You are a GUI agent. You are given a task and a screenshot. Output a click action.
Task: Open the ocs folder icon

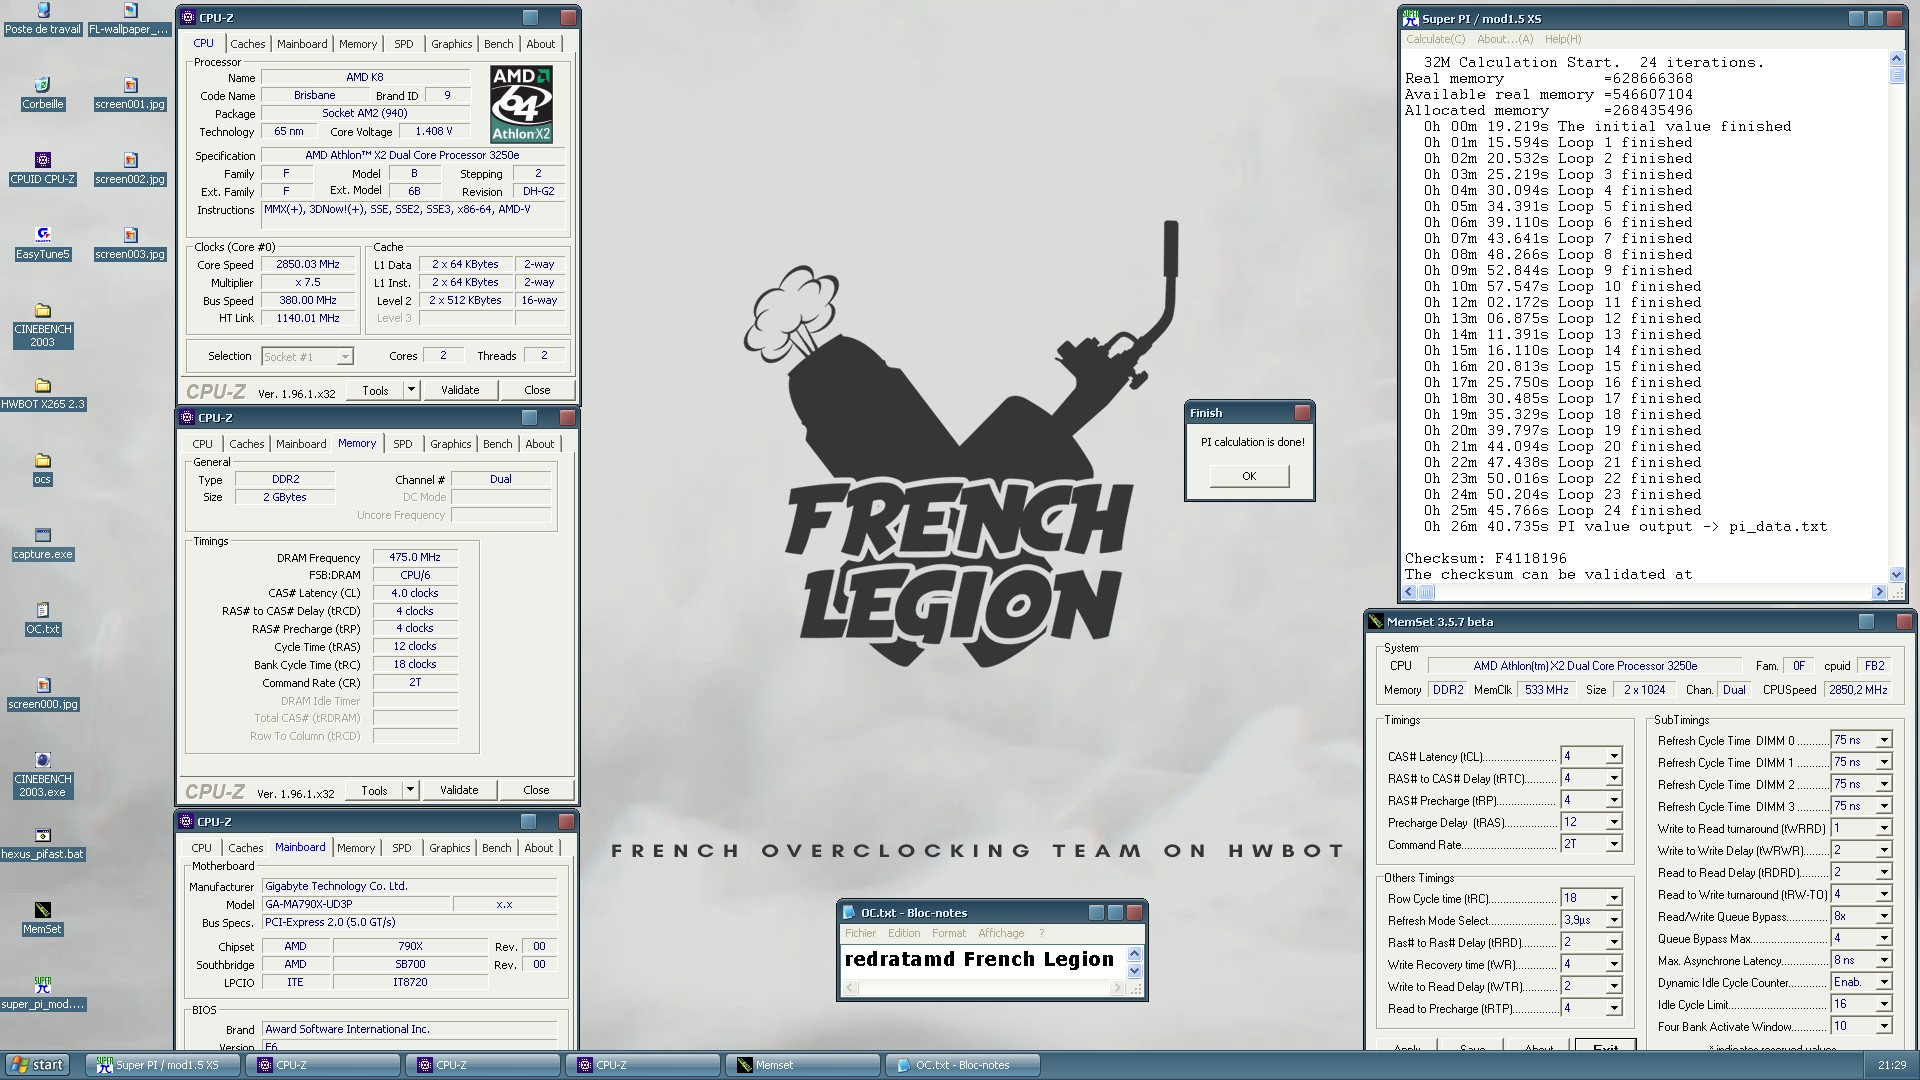pyautogui.click(x=42, y=469)
